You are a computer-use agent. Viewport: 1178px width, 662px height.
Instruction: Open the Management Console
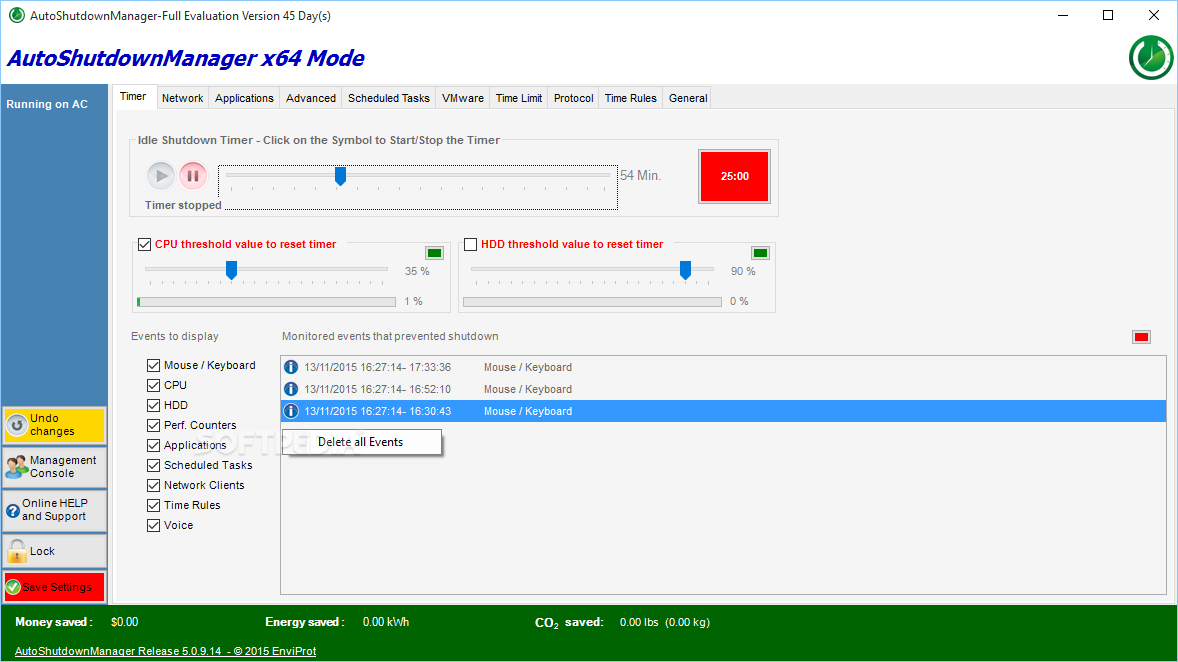point(55,467)
